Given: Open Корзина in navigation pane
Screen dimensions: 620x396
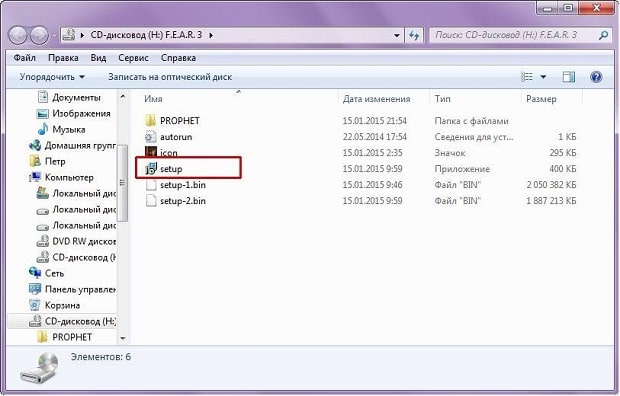Looking at the screenshot, I should coord(62,305).
